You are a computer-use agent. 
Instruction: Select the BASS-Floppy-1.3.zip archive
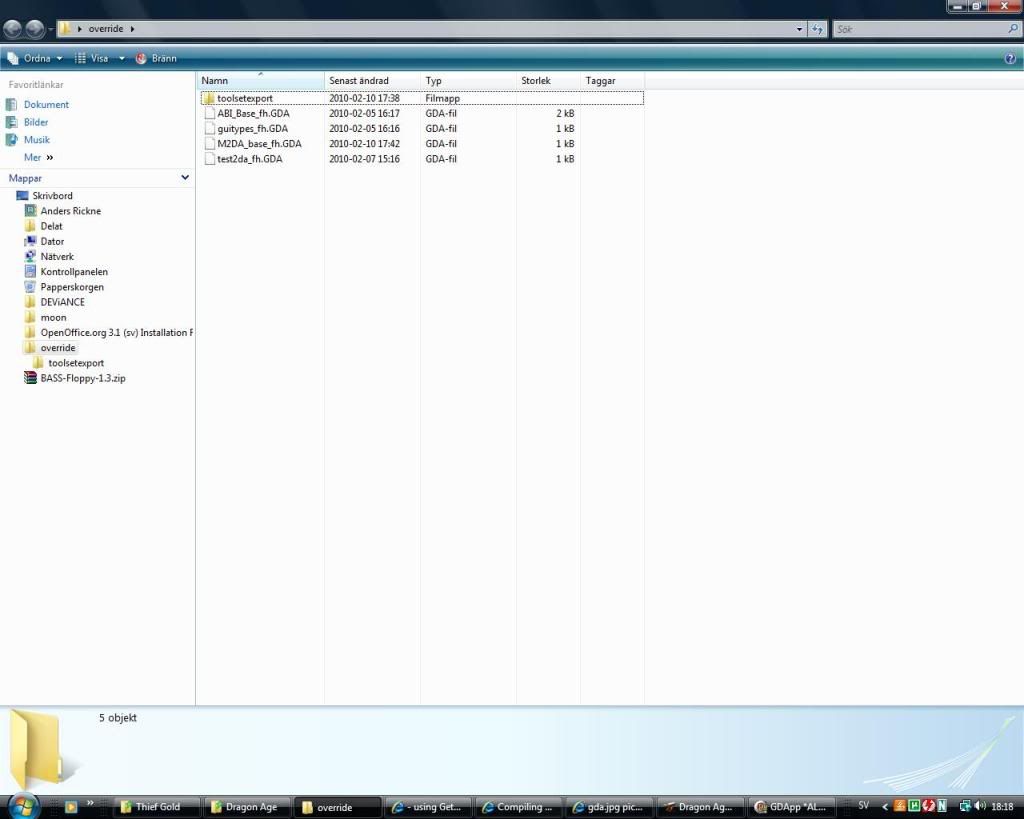tap(82, 378)
